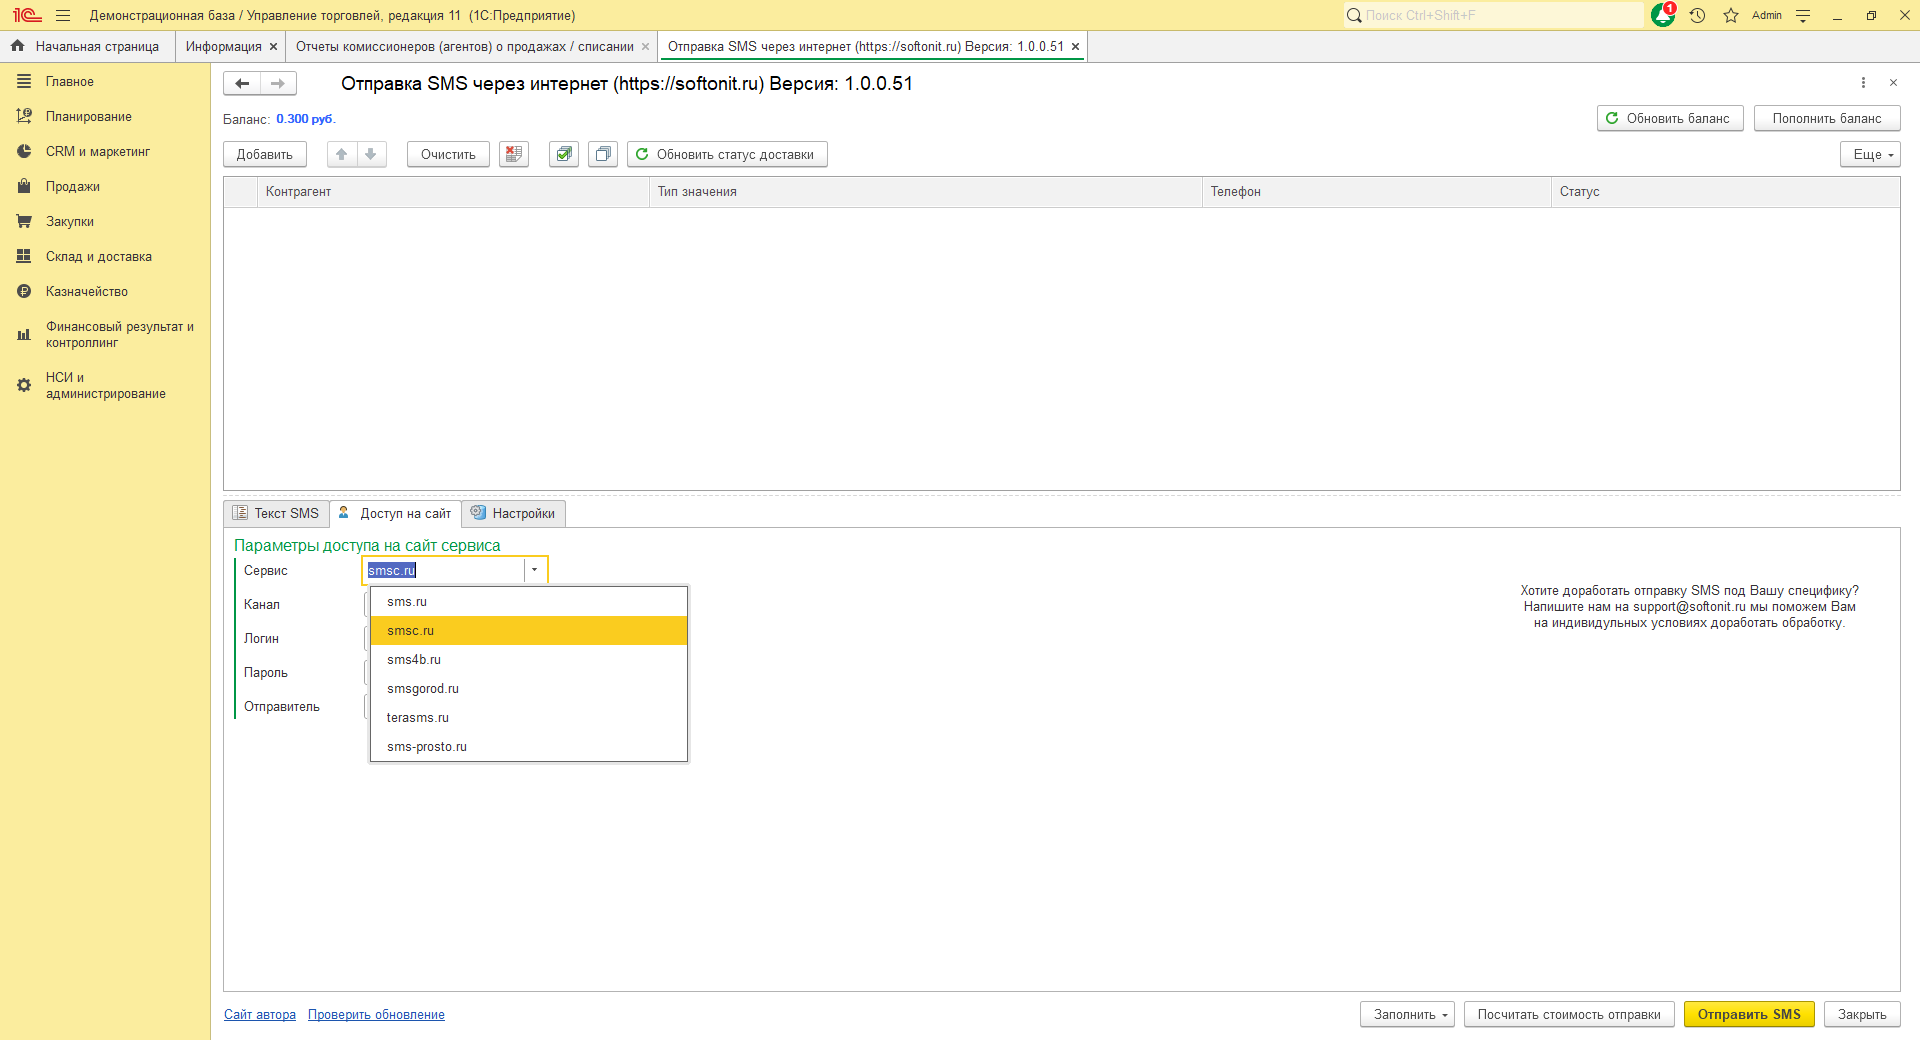Click the uncheck all rows icon

603,154
